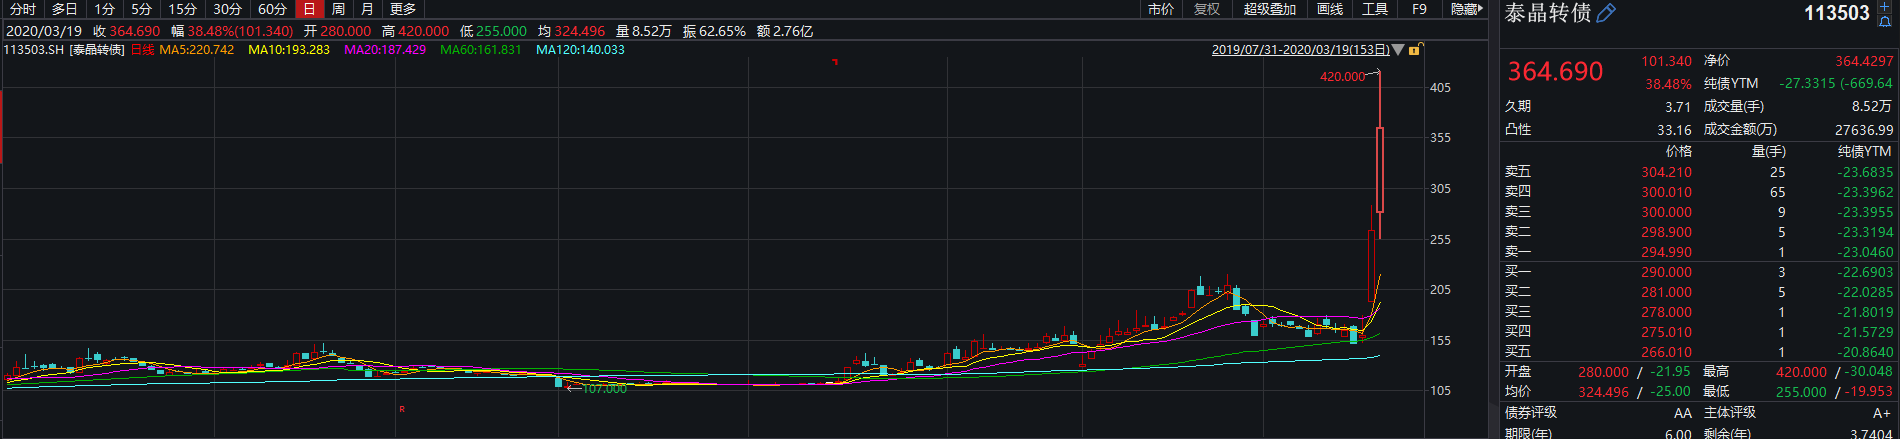Click 卖三 price 300.000
Image resolution: width=1900 pixels, height=439 pixels.
click(1666, 212)
